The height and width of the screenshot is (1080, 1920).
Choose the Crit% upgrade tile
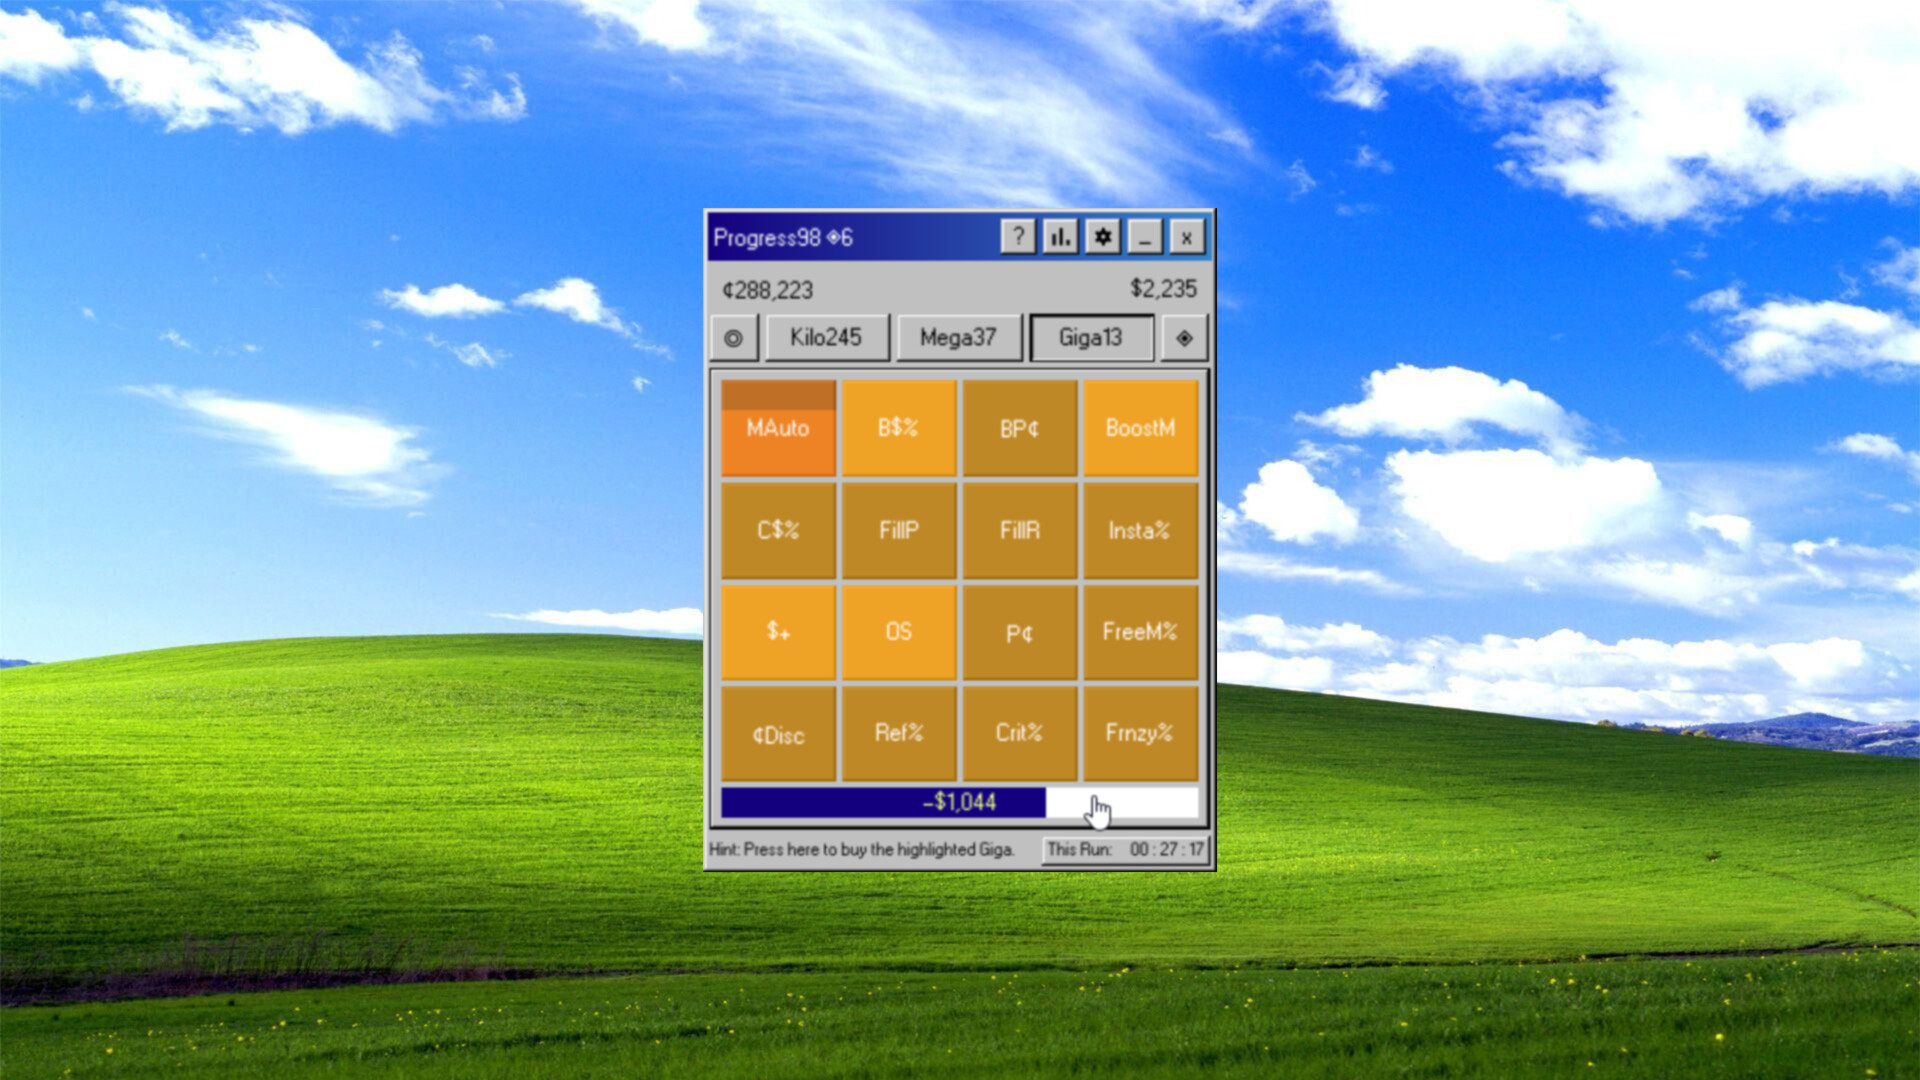[1020, 734]
